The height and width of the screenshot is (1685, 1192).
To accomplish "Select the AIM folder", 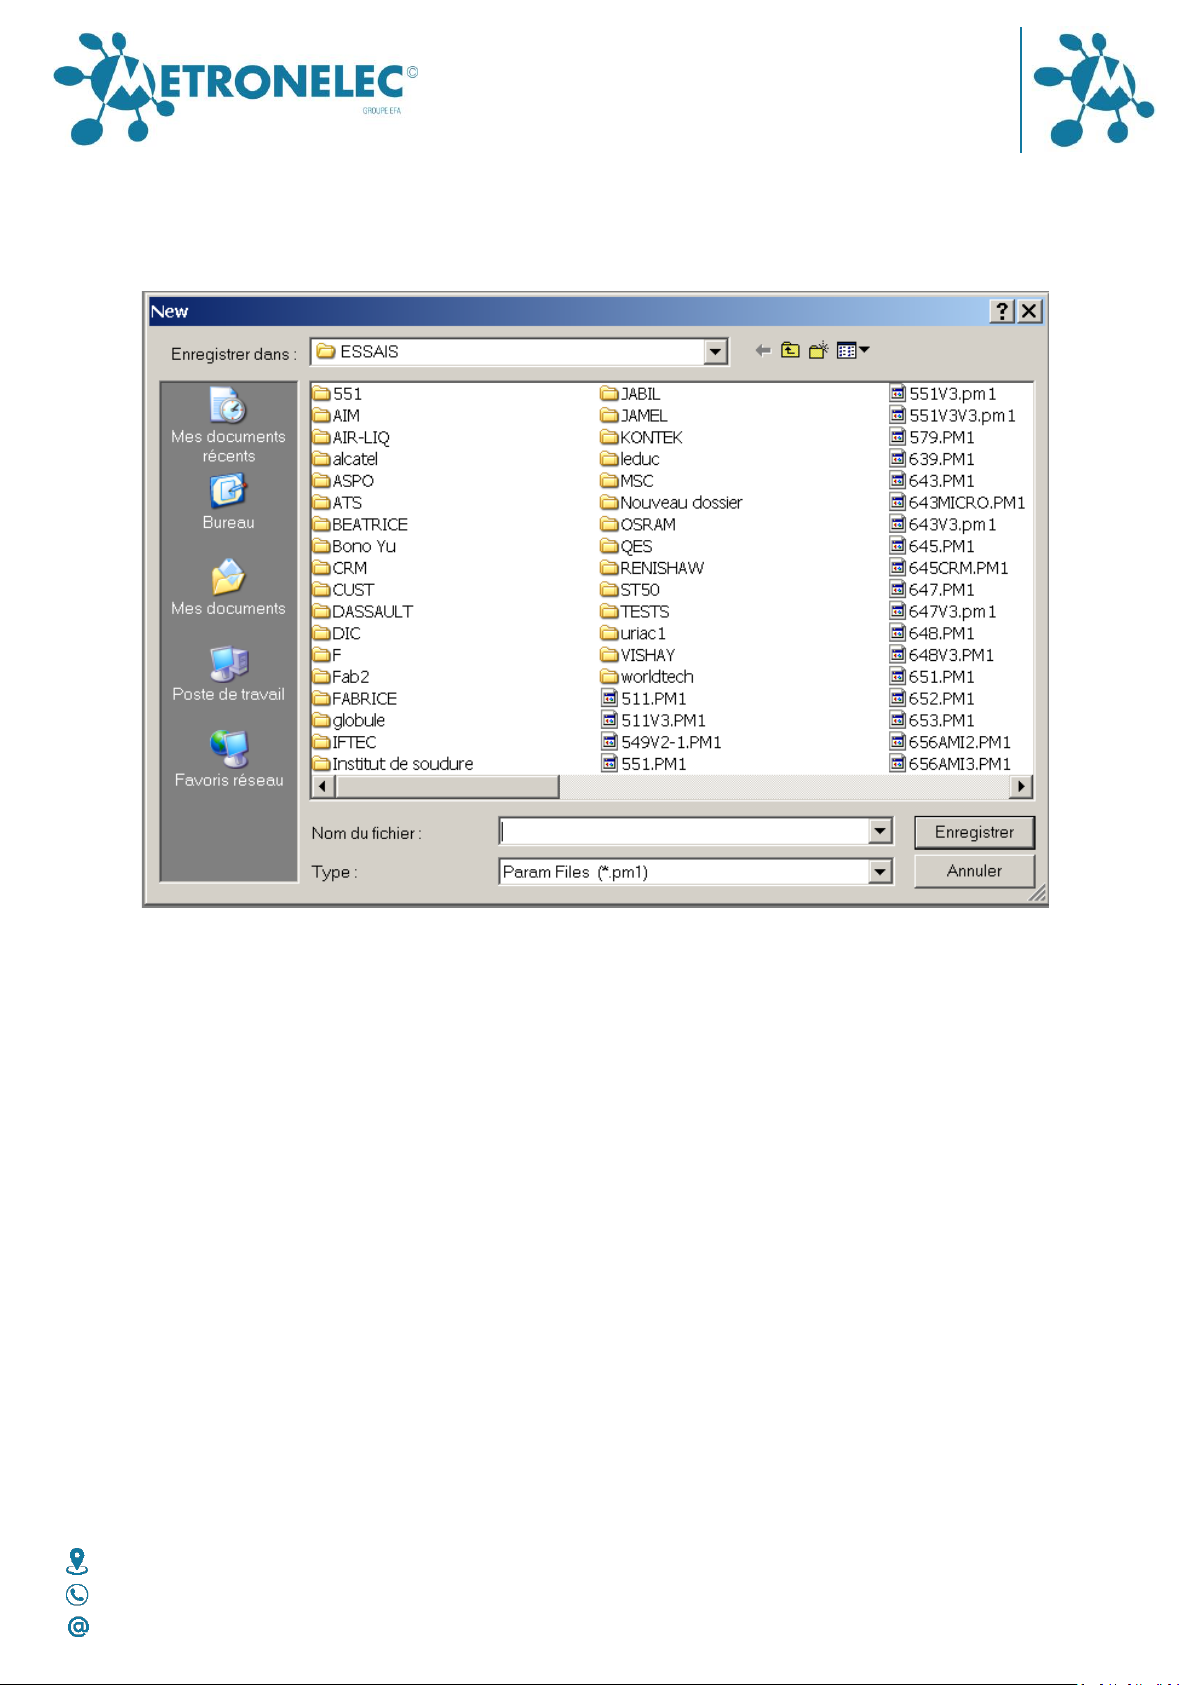I will [336, 416].
